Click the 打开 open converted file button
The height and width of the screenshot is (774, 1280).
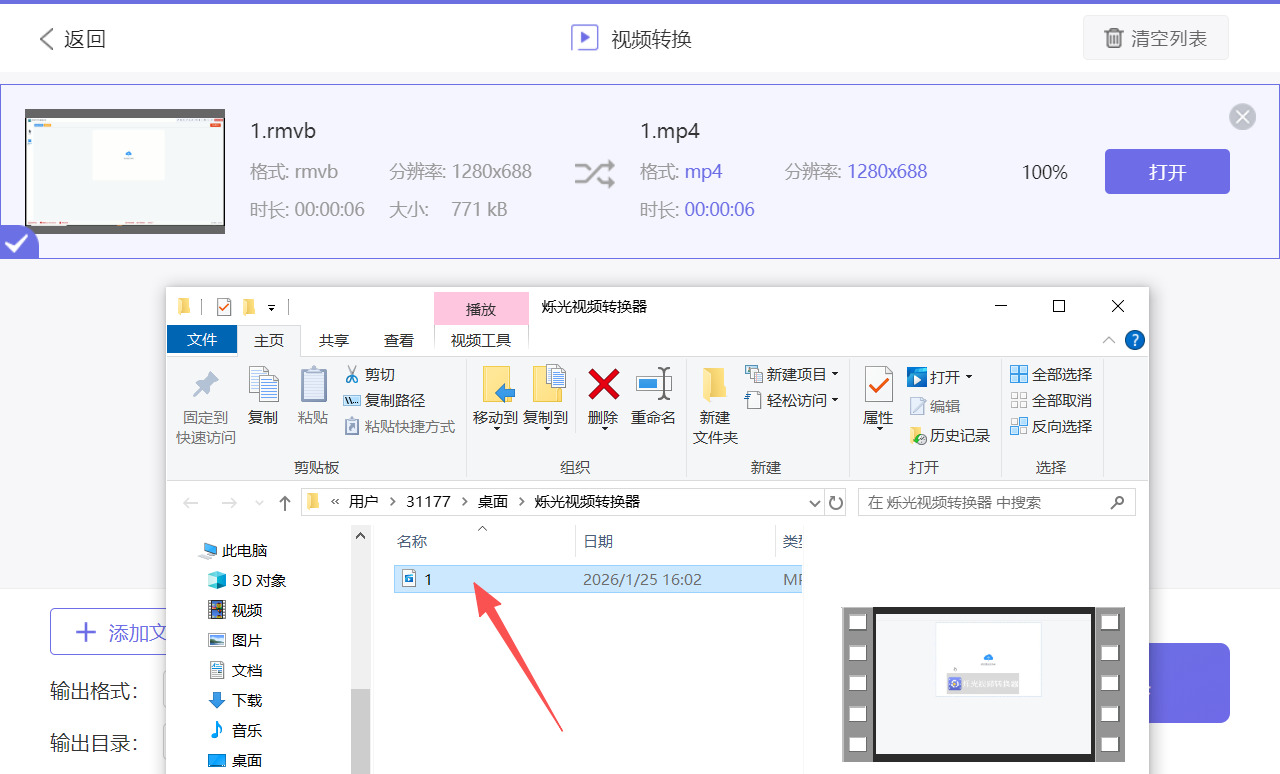pyautogui.click(x=1166, y=171)
